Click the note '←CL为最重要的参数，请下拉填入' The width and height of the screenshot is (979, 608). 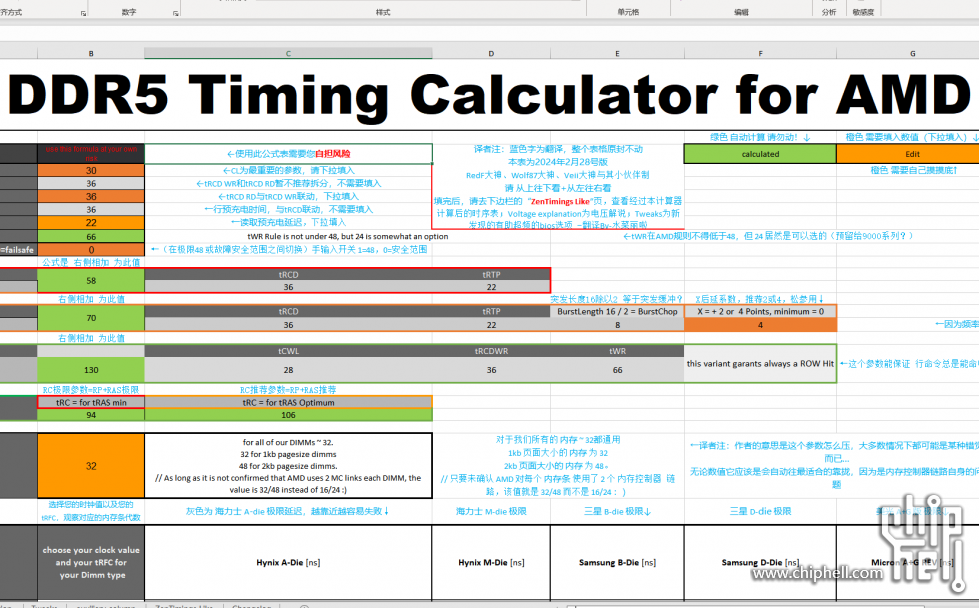tap(288, 170)
